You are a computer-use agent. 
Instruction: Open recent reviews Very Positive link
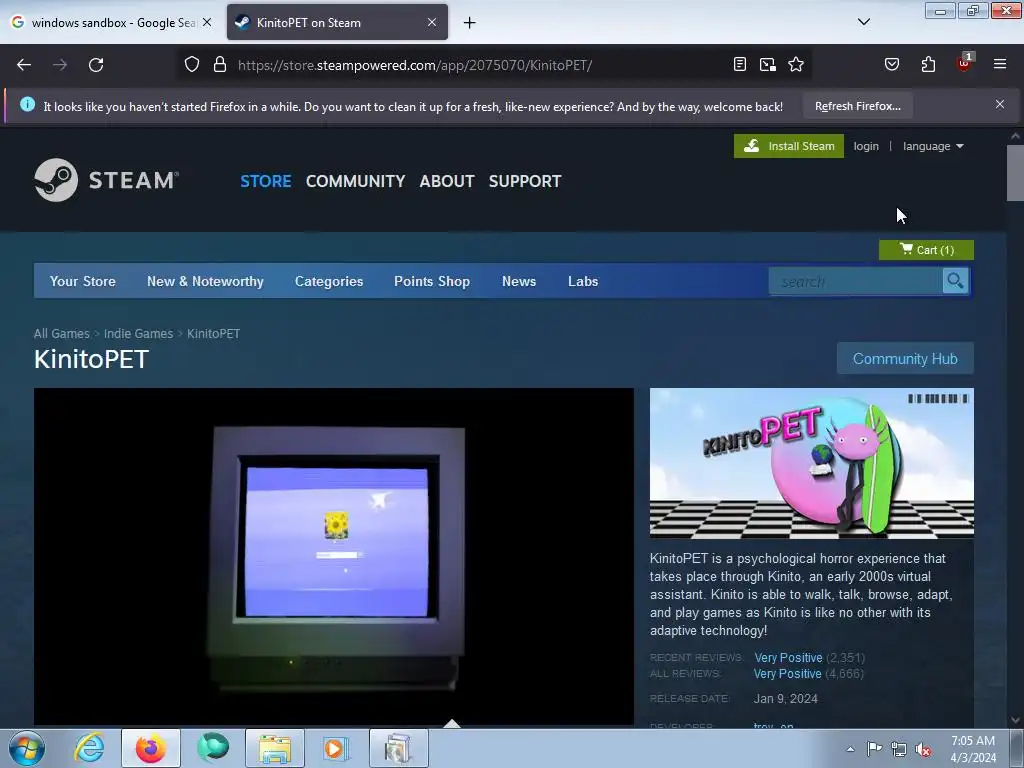click(788, 658)
